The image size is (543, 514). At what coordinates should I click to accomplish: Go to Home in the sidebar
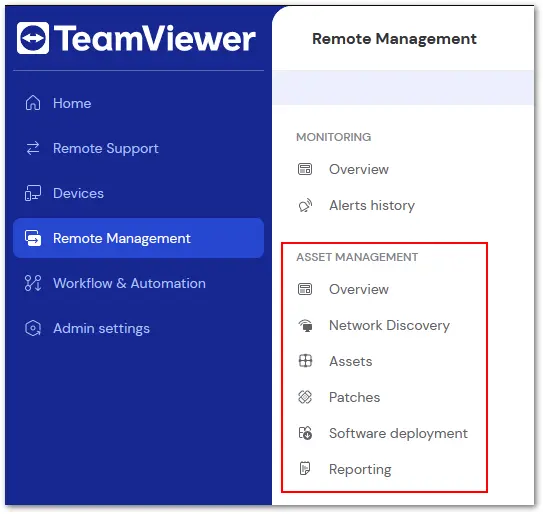point(72,103)
